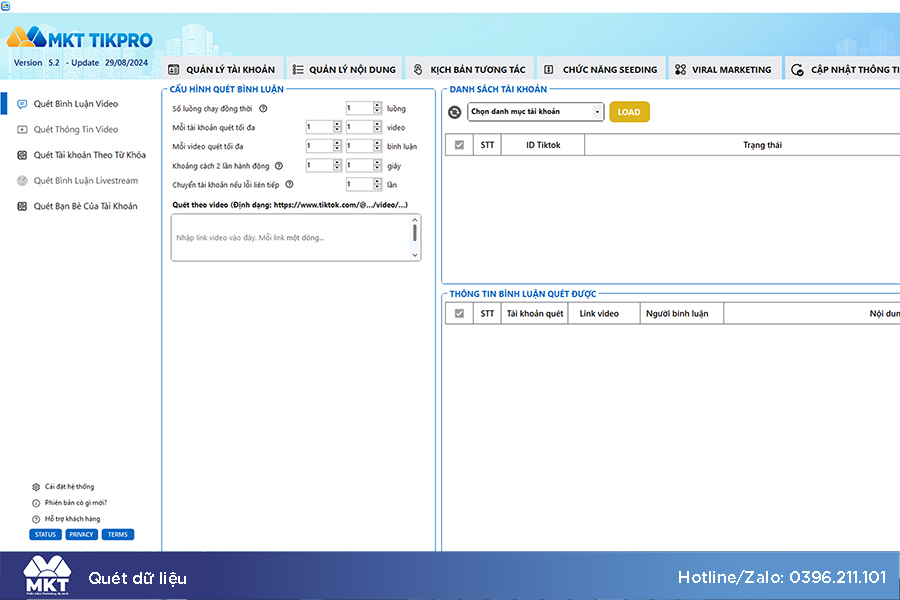Click the Tài khoản quét column header
Viewport: 900px width, 600px height.
click(x=535, y=313)
